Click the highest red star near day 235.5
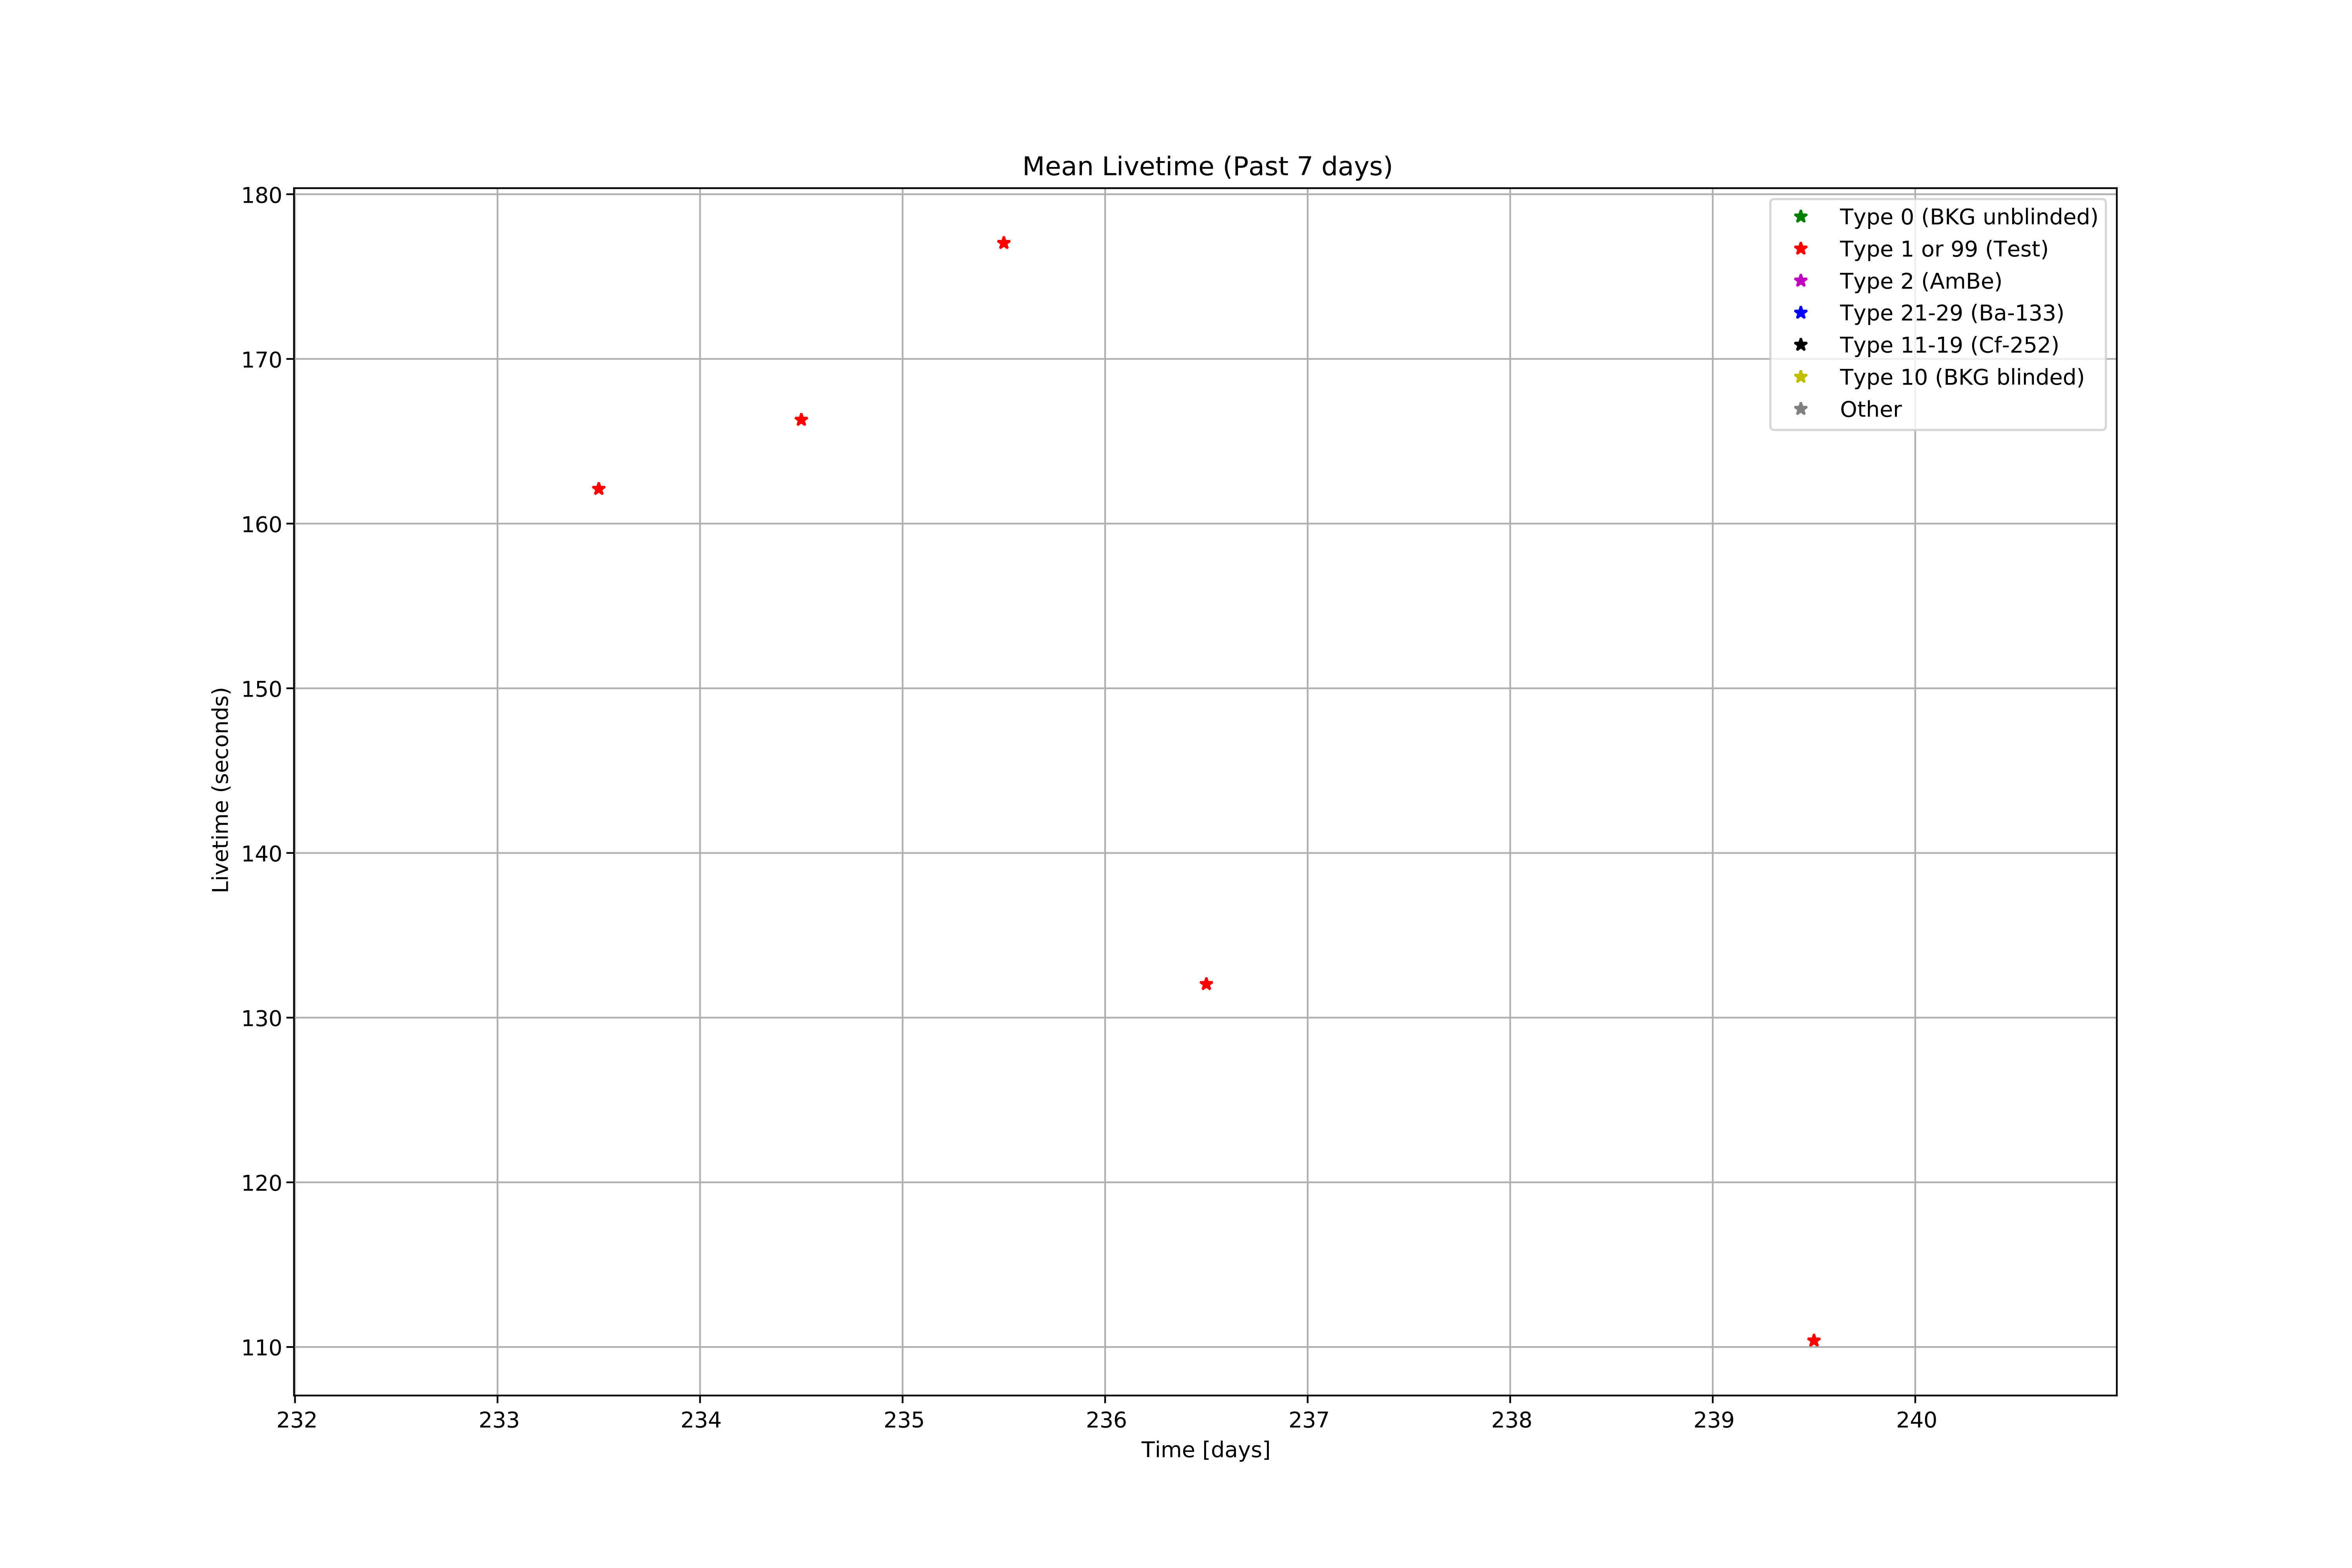The height and width of the screenshot is (1568, 2352). pyautogui.click(x=1004, y=243)
